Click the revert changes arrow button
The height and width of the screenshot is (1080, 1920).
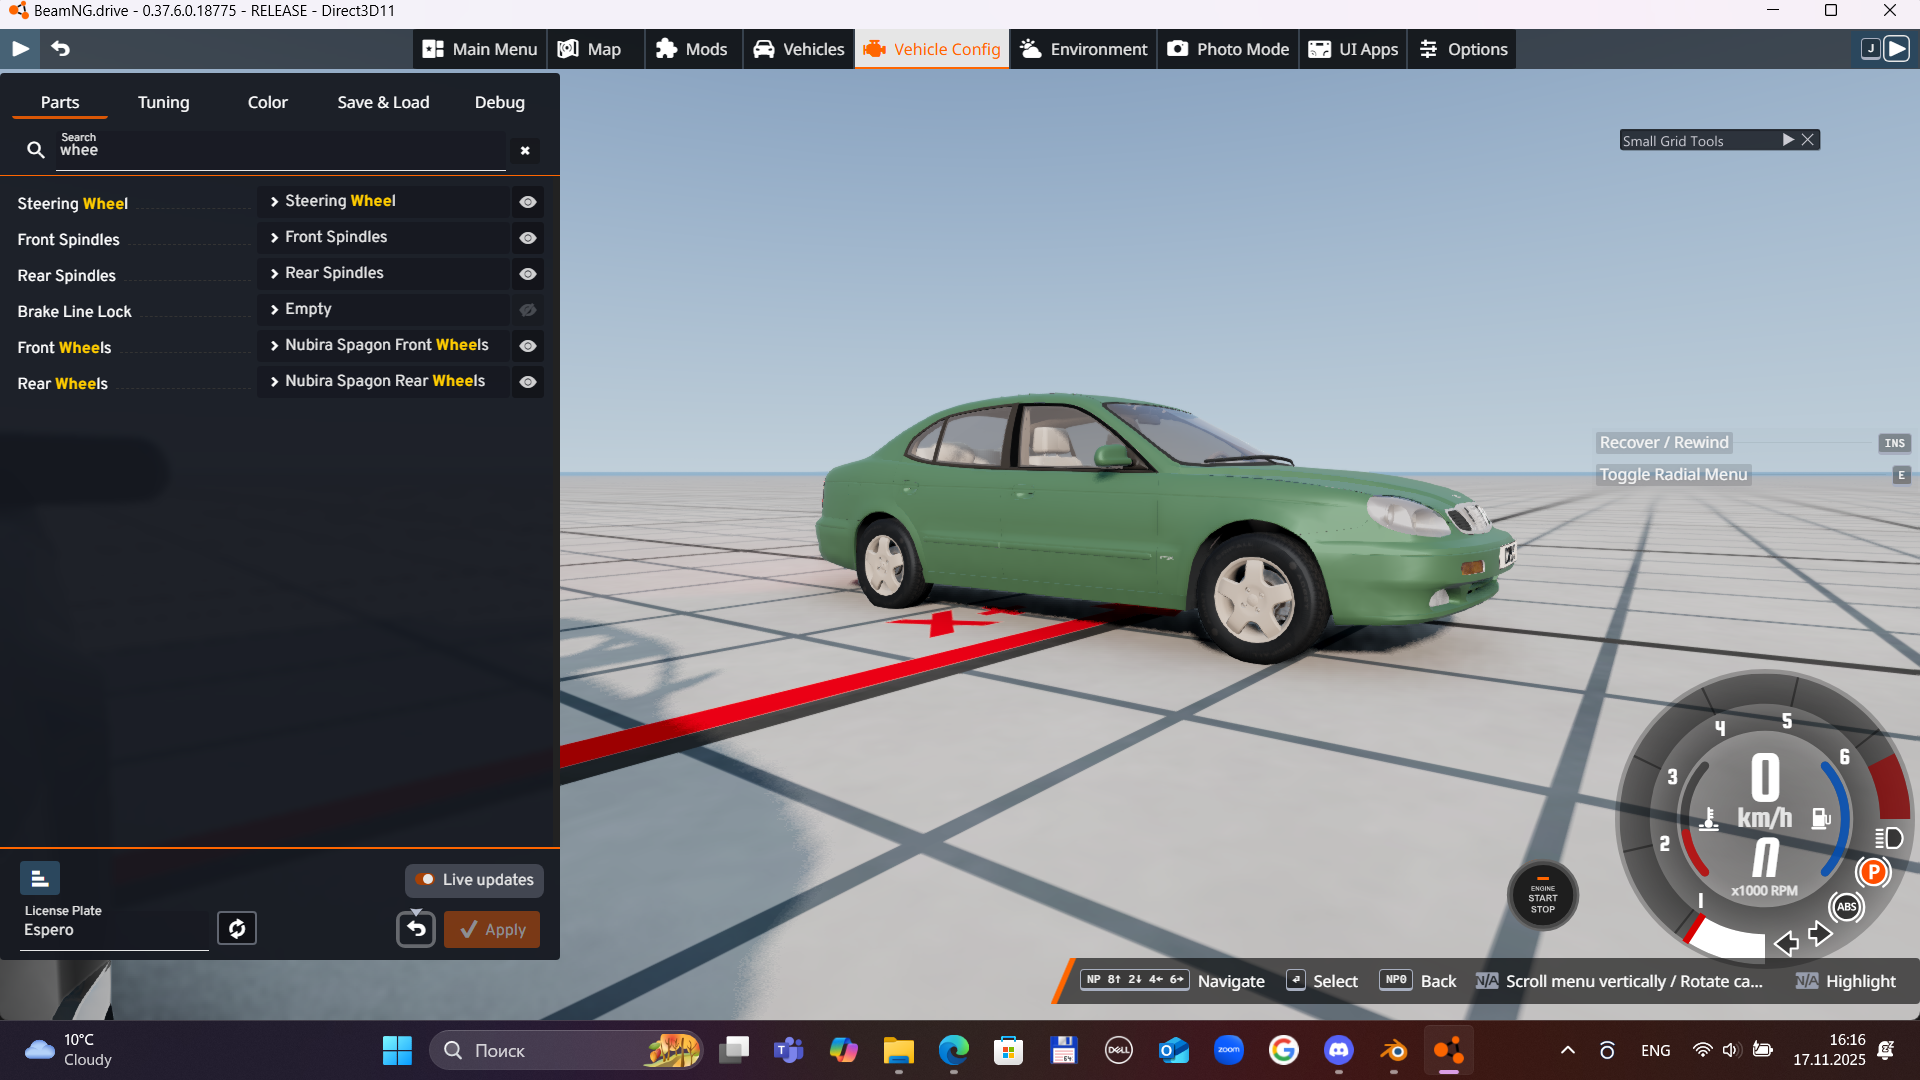[x=416, y=929]
